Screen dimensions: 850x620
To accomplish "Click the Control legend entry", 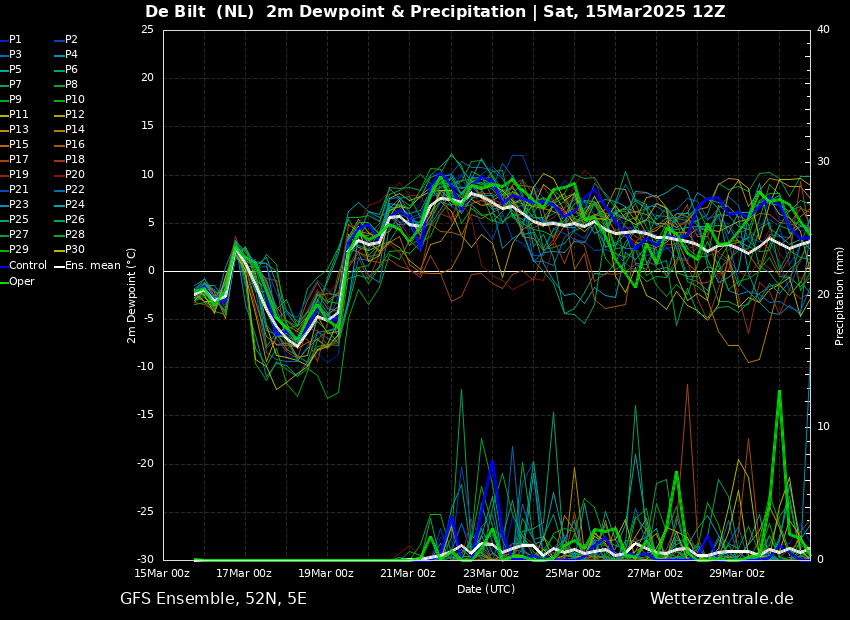I will pos(27,265).
